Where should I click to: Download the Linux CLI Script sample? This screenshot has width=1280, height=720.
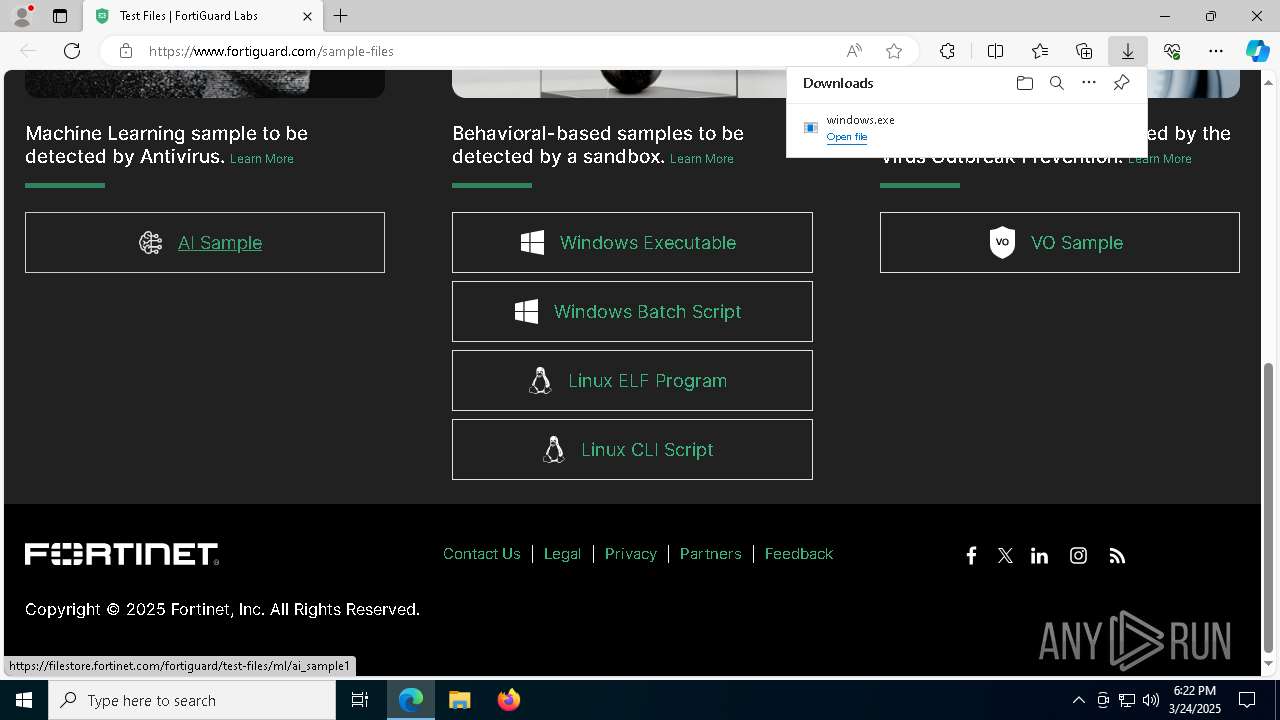click(632, 449)
